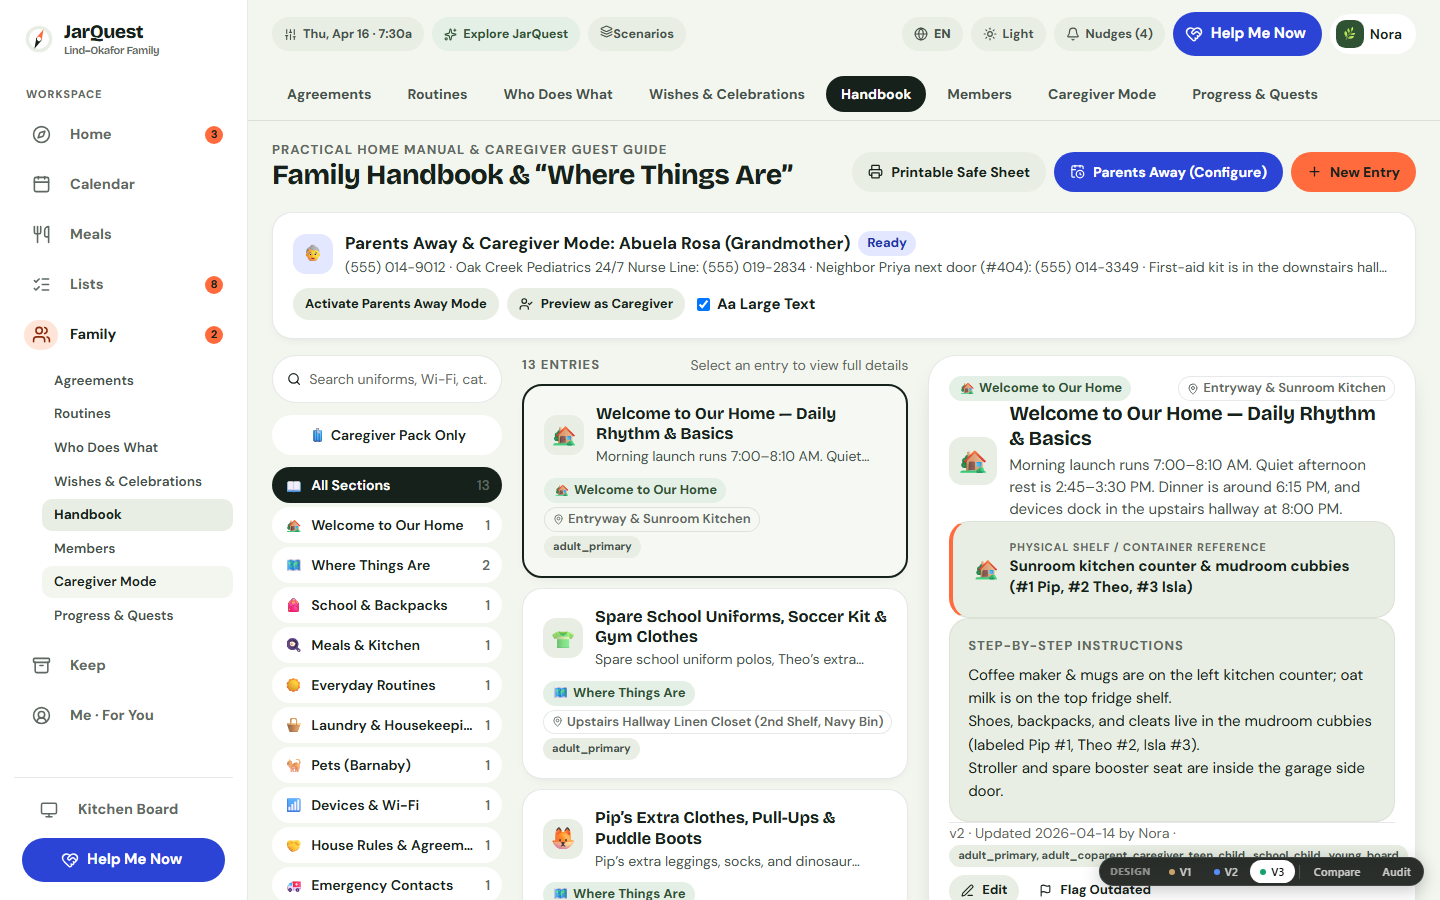Click Nora's green avatar icon
The height and width of the screenshot is (900, 1440).
[x=1350, y=34]
